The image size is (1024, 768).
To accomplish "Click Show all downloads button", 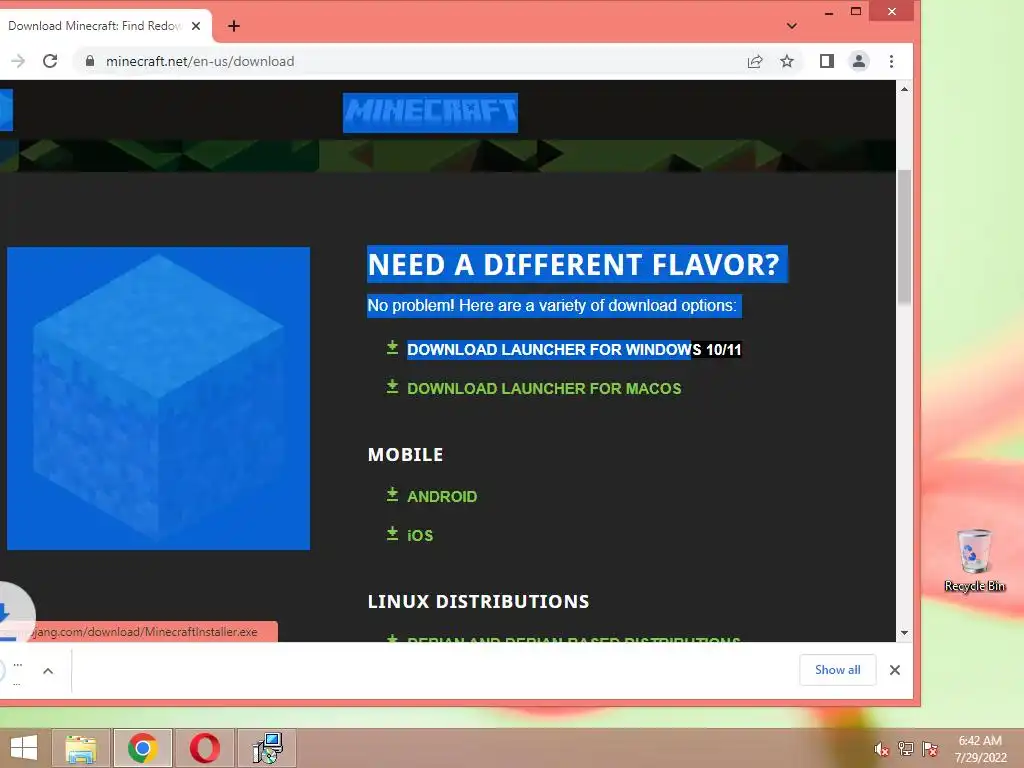I will 837,670.
